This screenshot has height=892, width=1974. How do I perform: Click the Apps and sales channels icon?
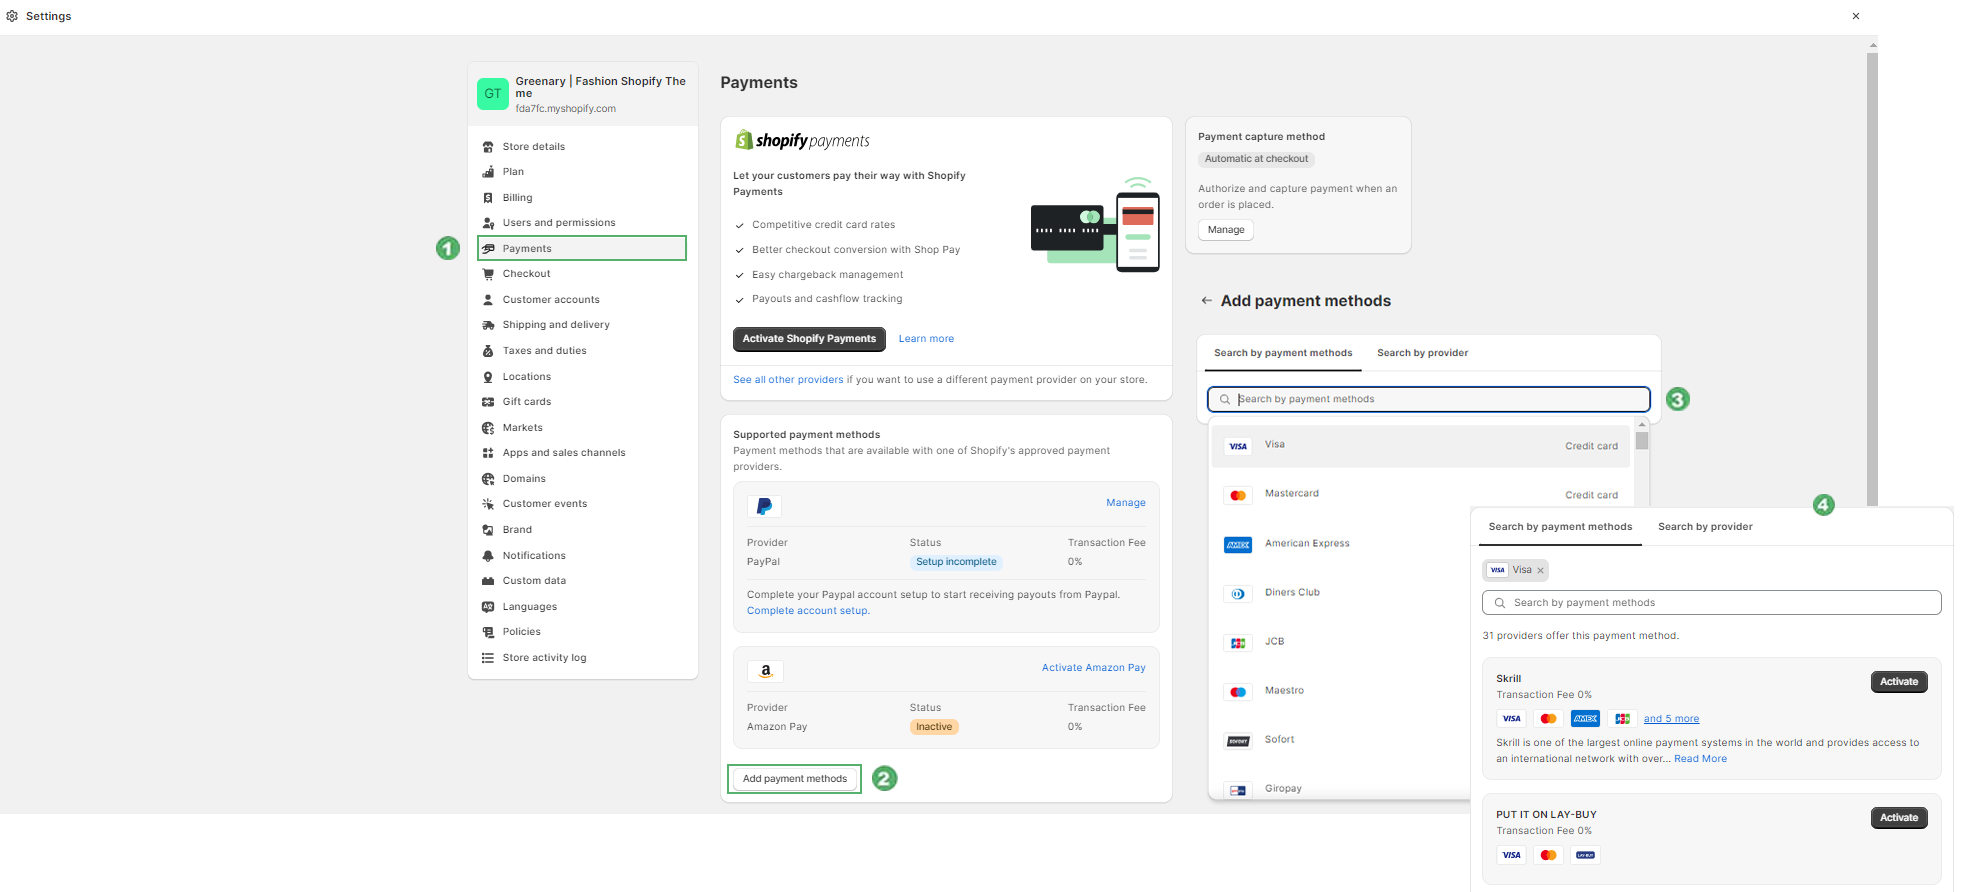[488, 453]
